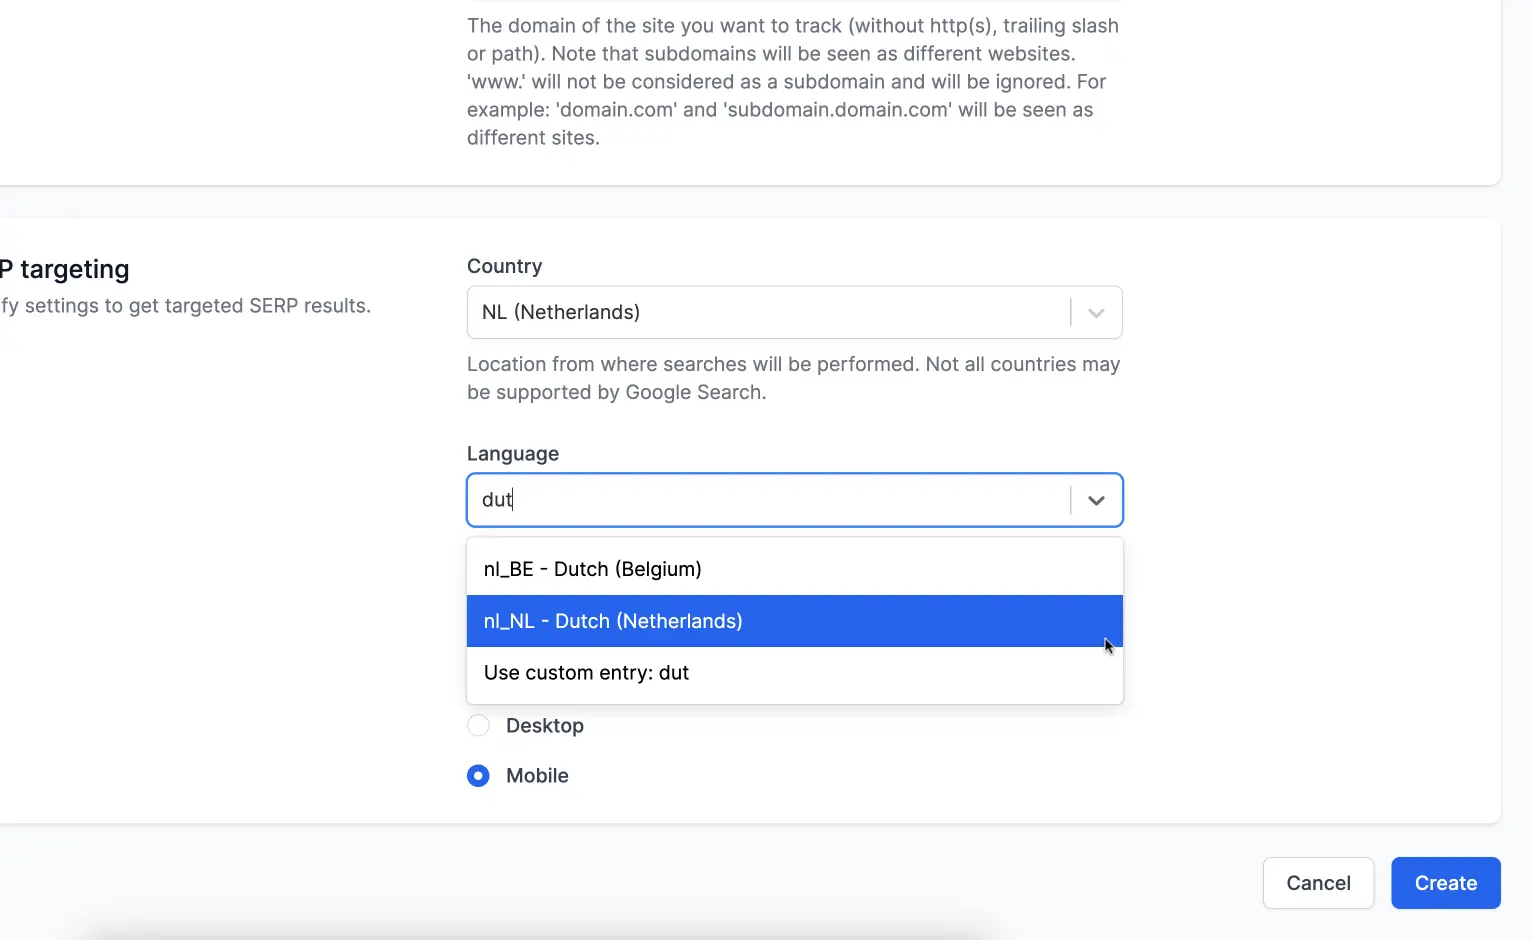Dismiss the dialog using Cancel
Image resolution: width=1532 pixels, height=940 pixels.
(1318, 883)
